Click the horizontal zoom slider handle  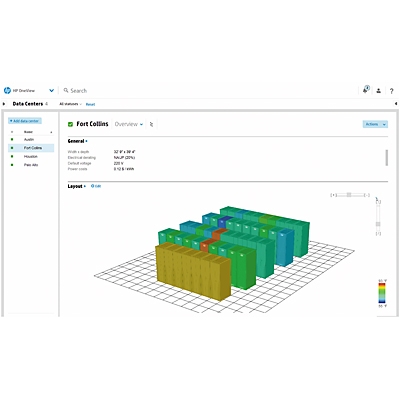(349, 195)
